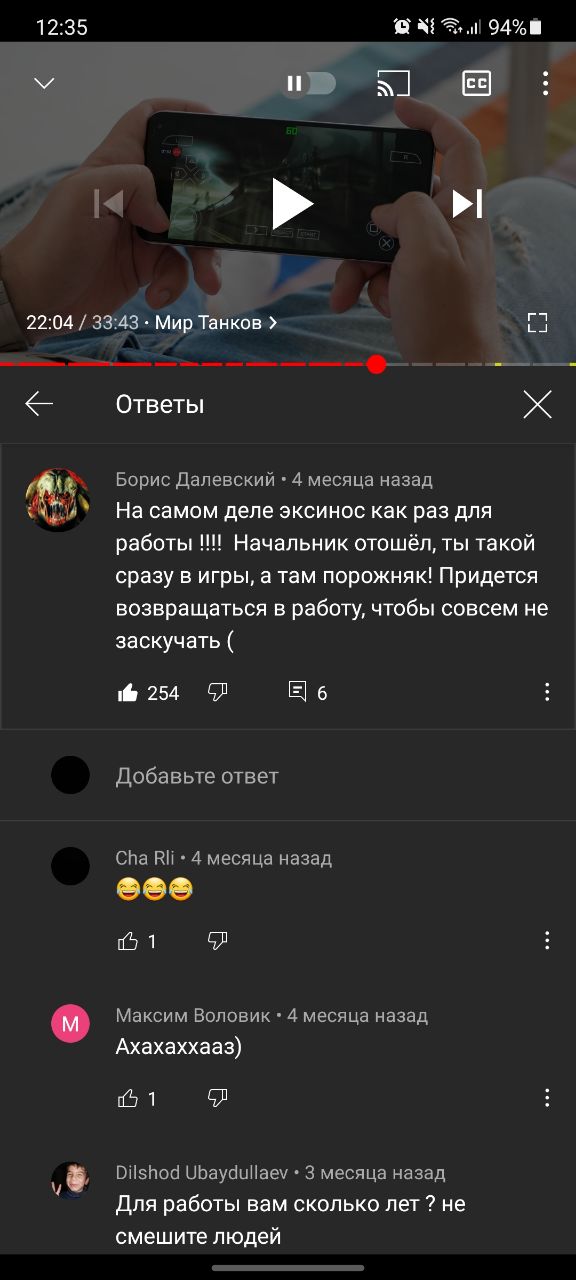Open video player more options menu
Image resolution: width=576 pixels, height=1280 pixels.
(545, 84)
